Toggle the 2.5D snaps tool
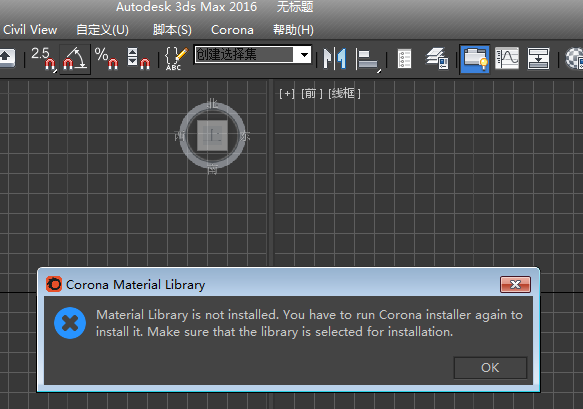Image resolution: width=583 pixels, height=409 pixels. pyautogui.click(x=43, y=58)
